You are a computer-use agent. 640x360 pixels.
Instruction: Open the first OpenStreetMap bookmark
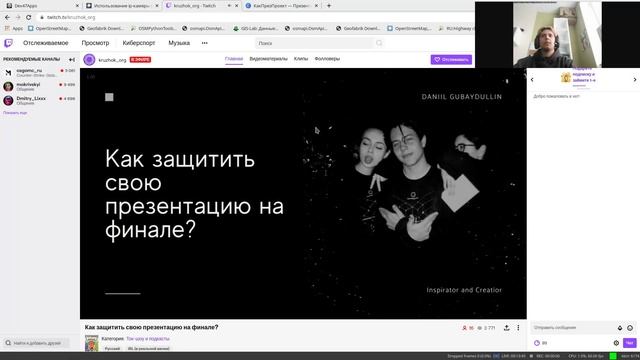pyautogui.click(x=49, y=29)
